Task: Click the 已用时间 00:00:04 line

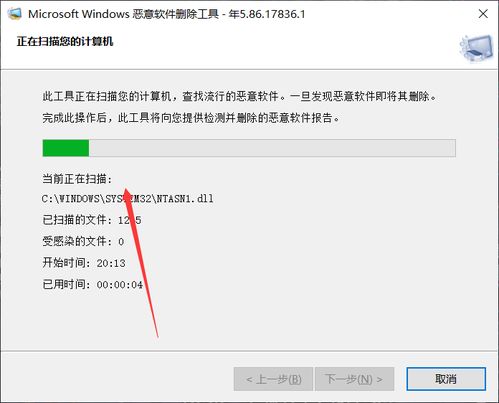Action: (x=93, y=285)
